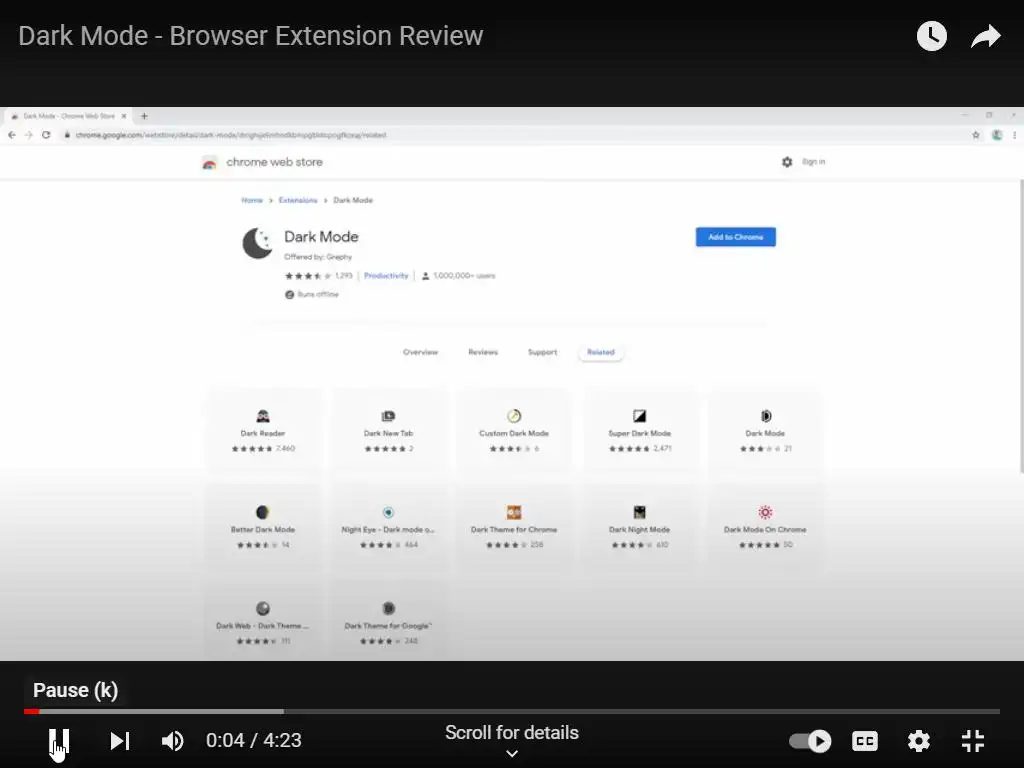Click the Productivity category link
Screen dimensions: 1024x768
coord(386,276)
